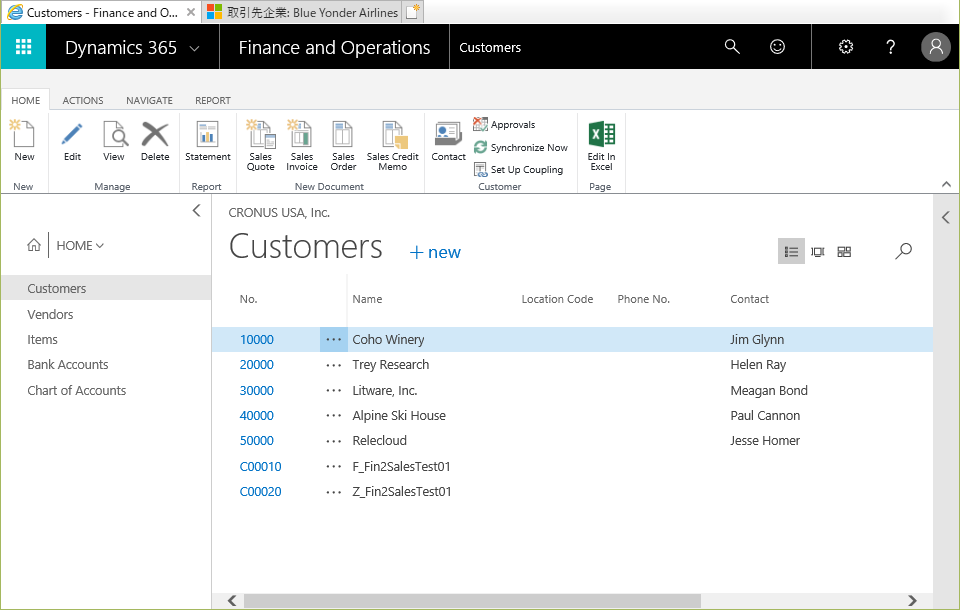Open customer number 30000
This screenshot has height=610, width=960.
(257, 390)
